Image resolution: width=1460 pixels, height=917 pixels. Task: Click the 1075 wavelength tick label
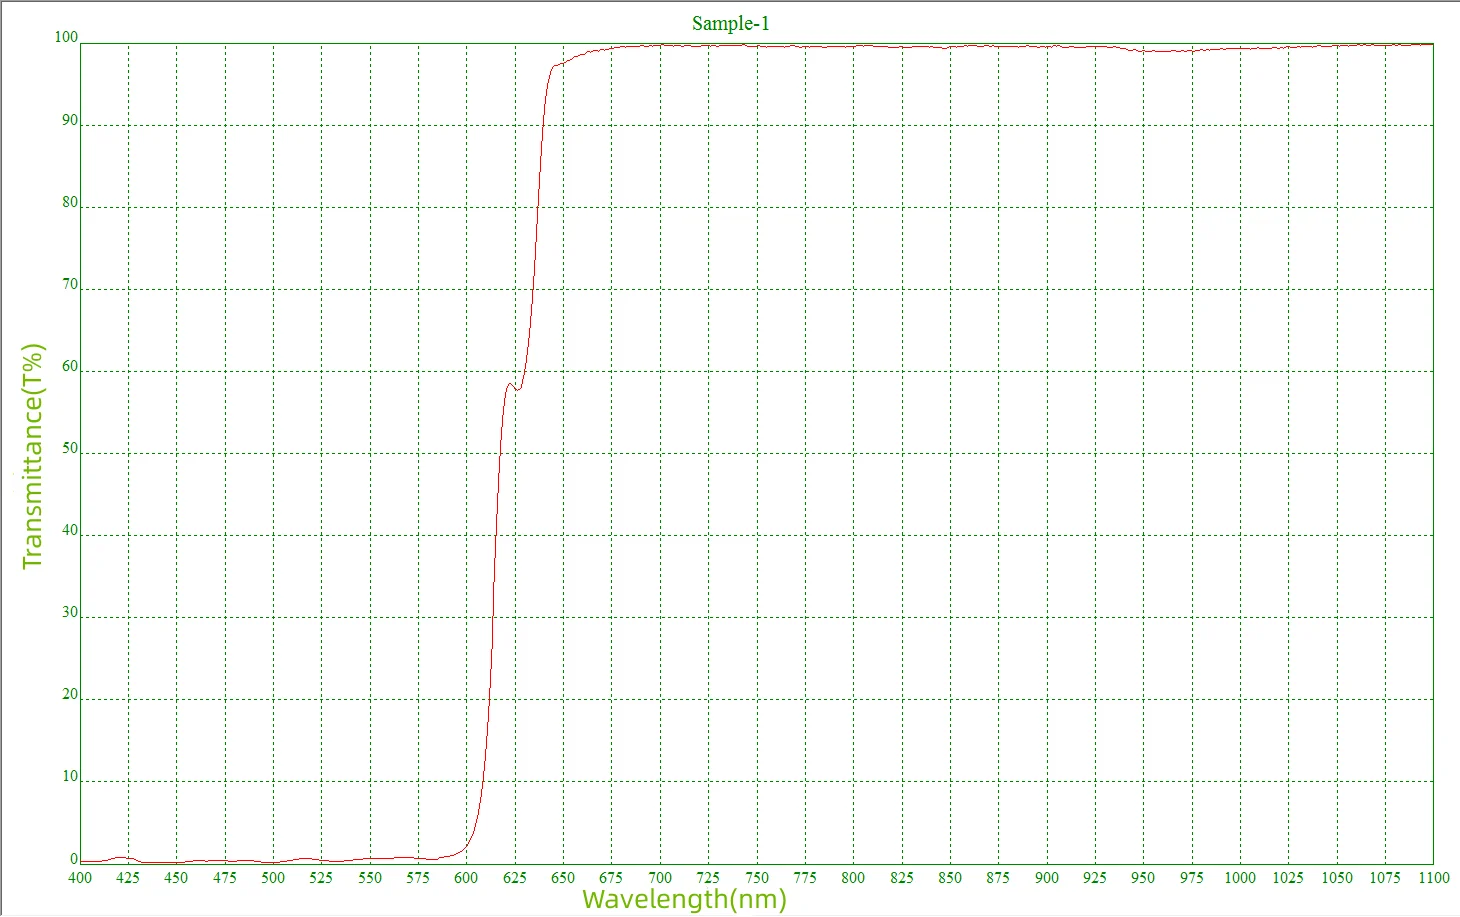(x=1385, y=877)
